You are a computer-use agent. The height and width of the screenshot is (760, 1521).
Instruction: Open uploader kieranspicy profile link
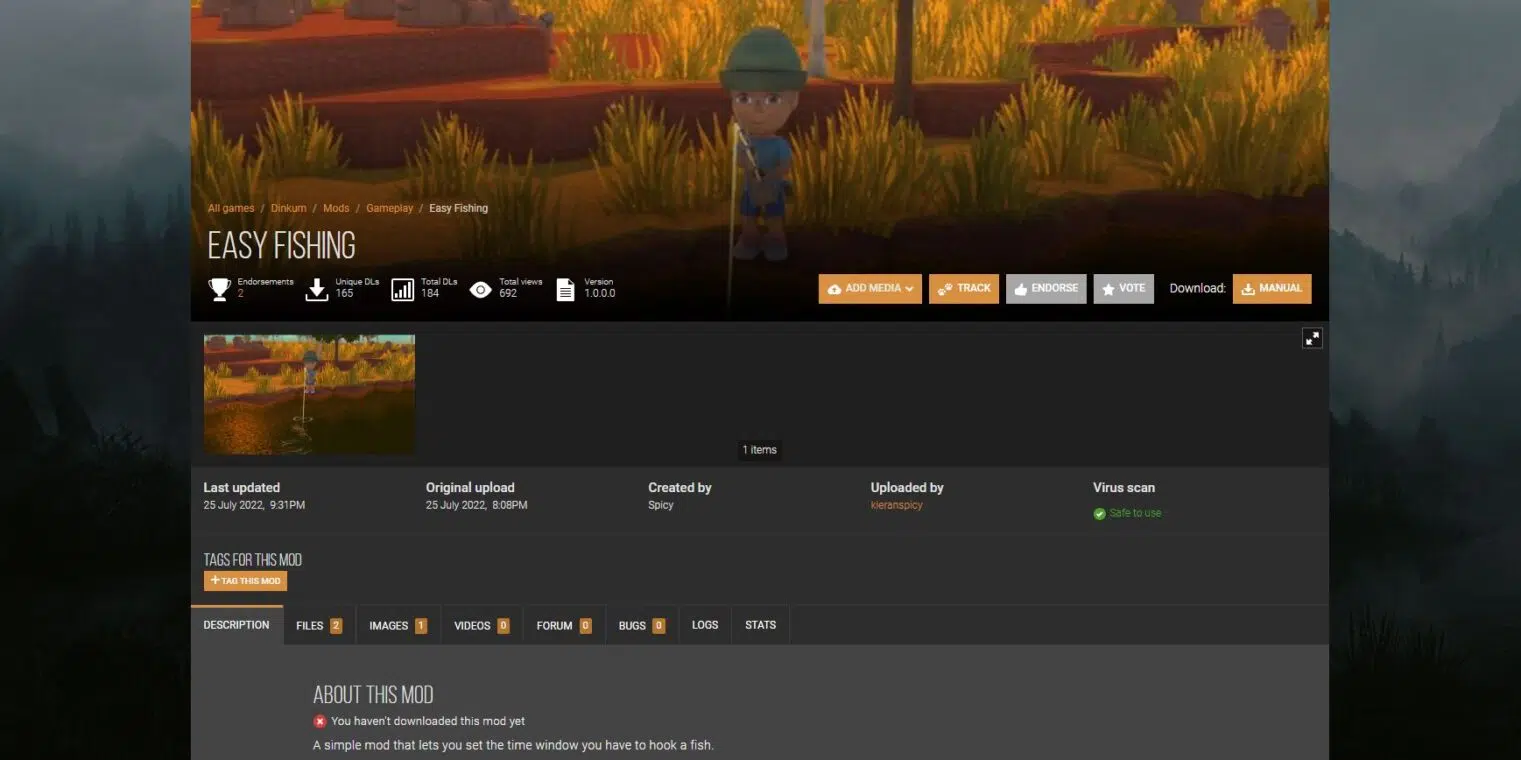point(896,505)
